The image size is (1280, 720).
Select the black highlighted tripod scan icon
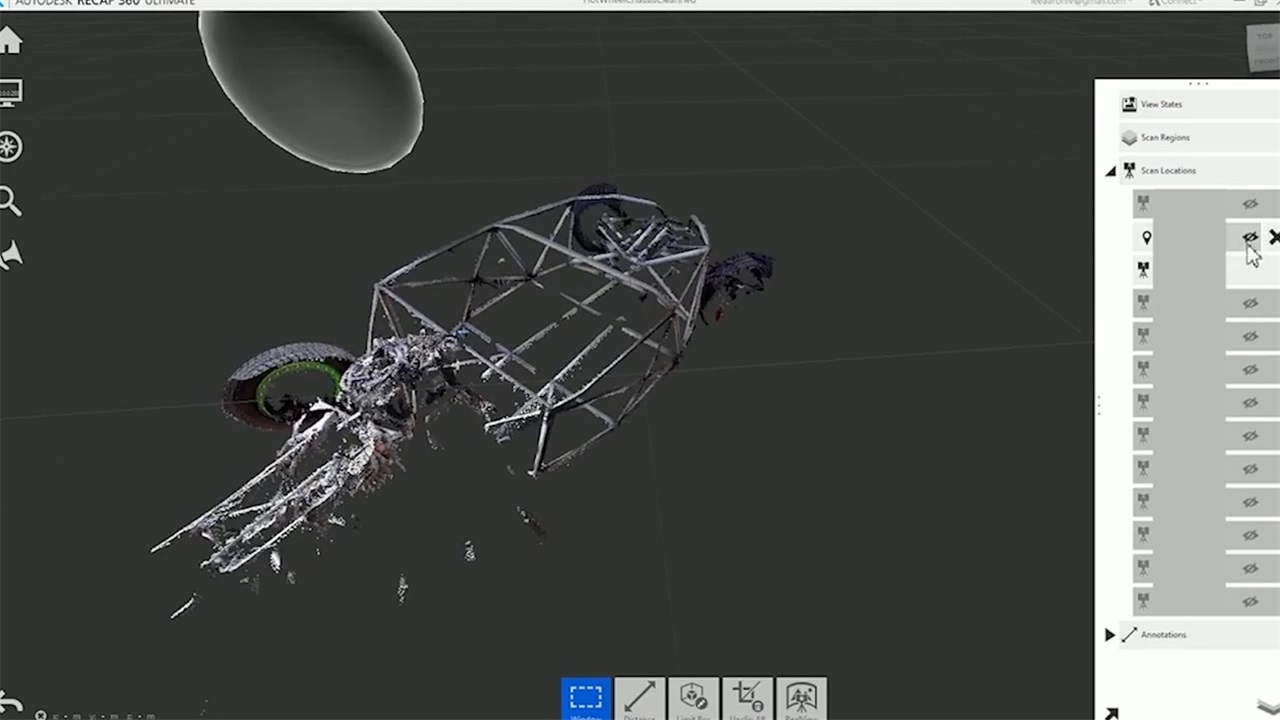[1143, 269]
